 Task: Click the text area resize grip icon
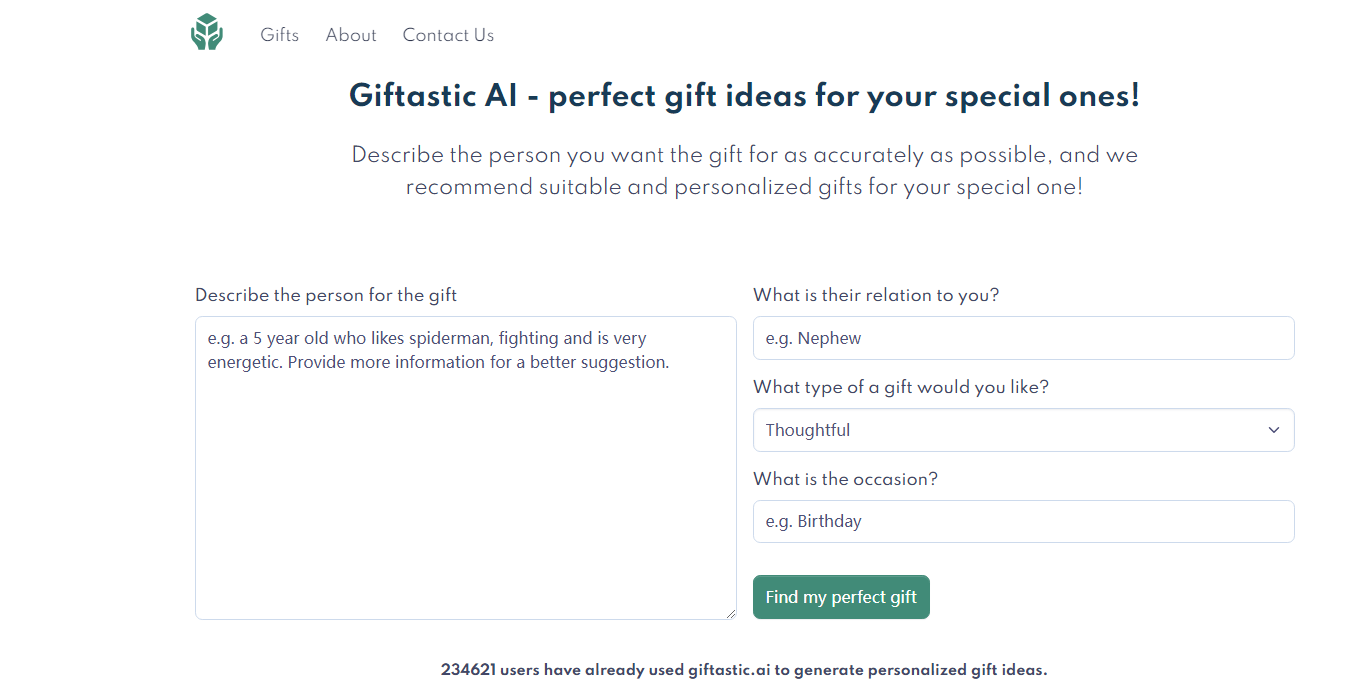click(731, 614)
